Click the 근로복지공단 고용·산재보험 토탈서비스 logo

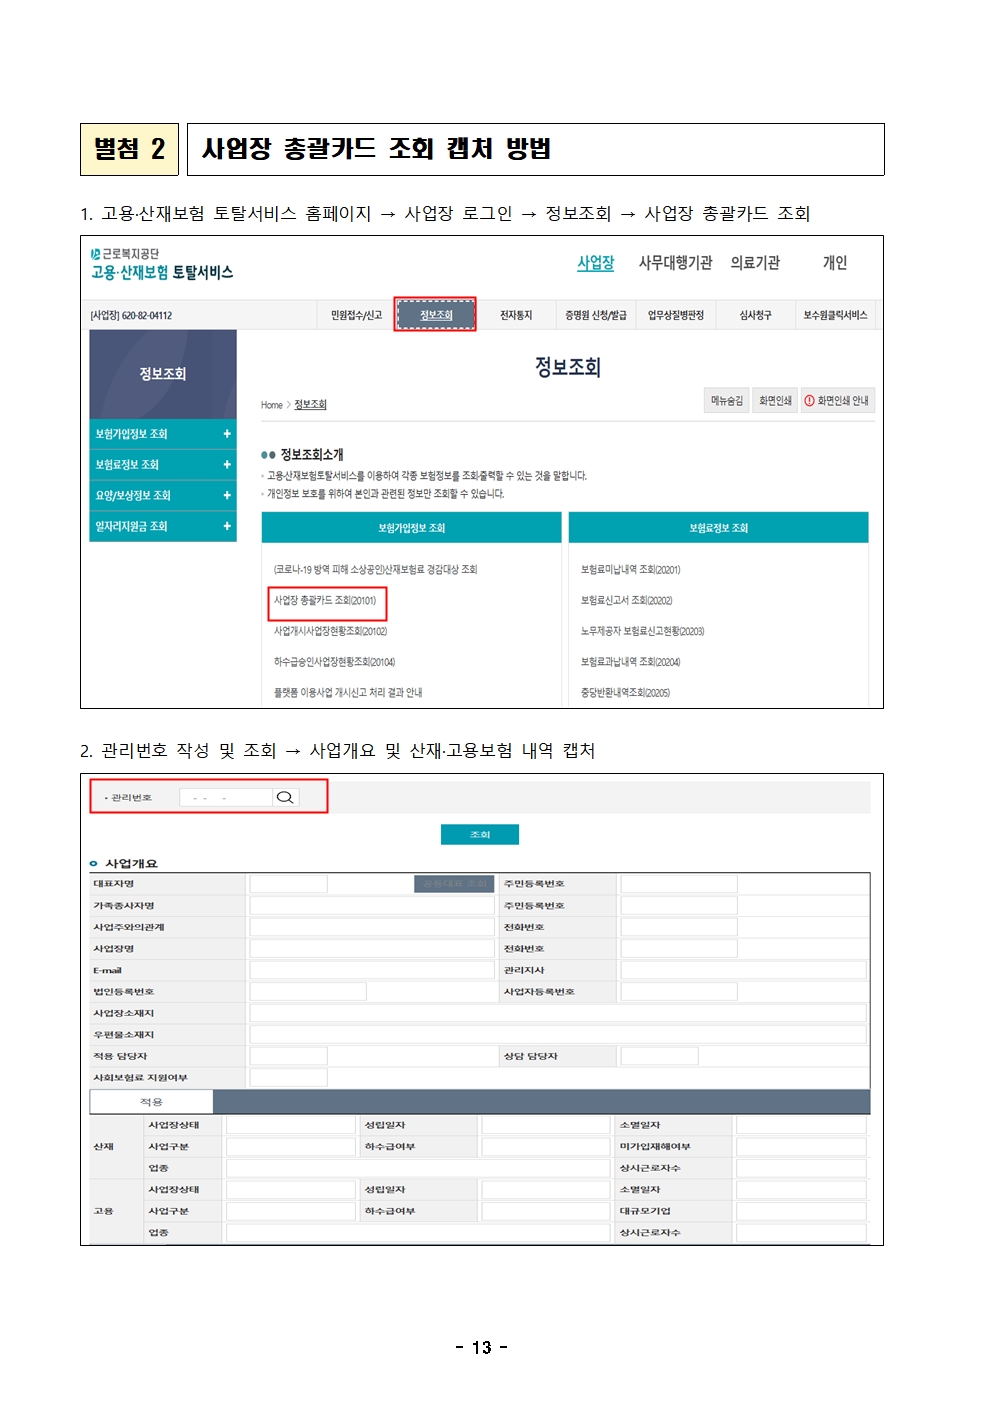(162, 264)
